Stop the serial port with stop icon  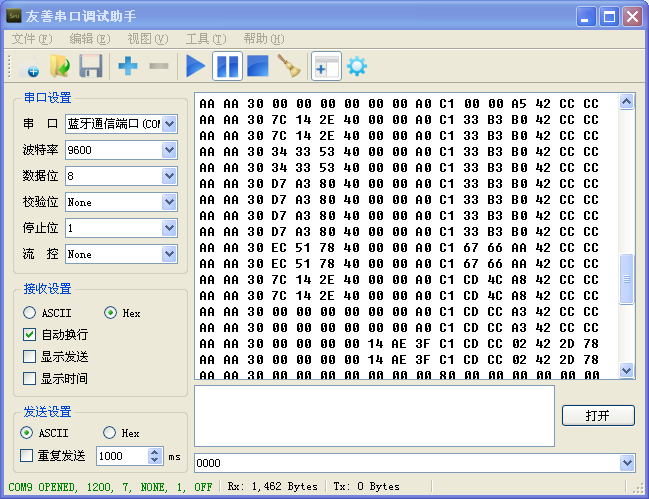257,66
